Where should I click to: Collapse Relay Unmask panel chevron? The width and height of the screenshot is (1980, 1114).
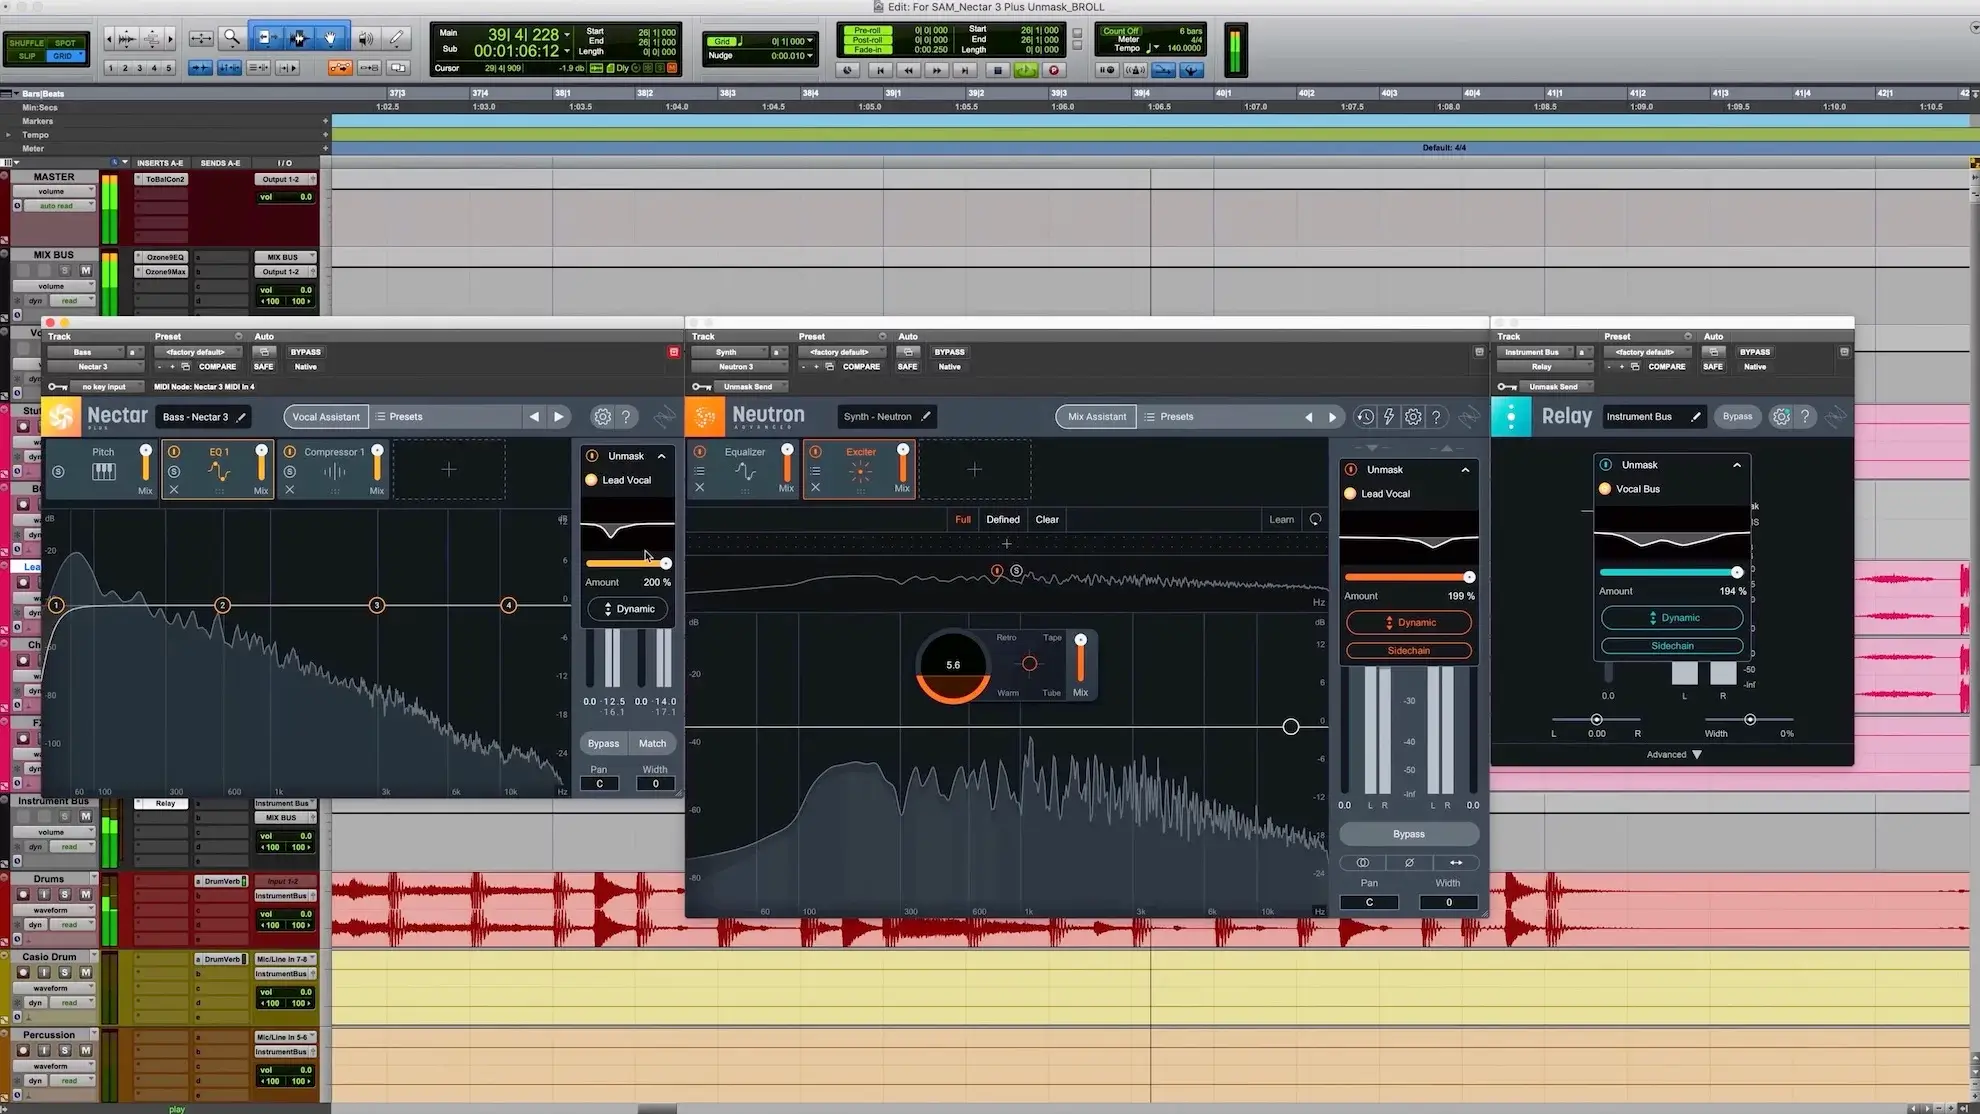coord(1737,465)
